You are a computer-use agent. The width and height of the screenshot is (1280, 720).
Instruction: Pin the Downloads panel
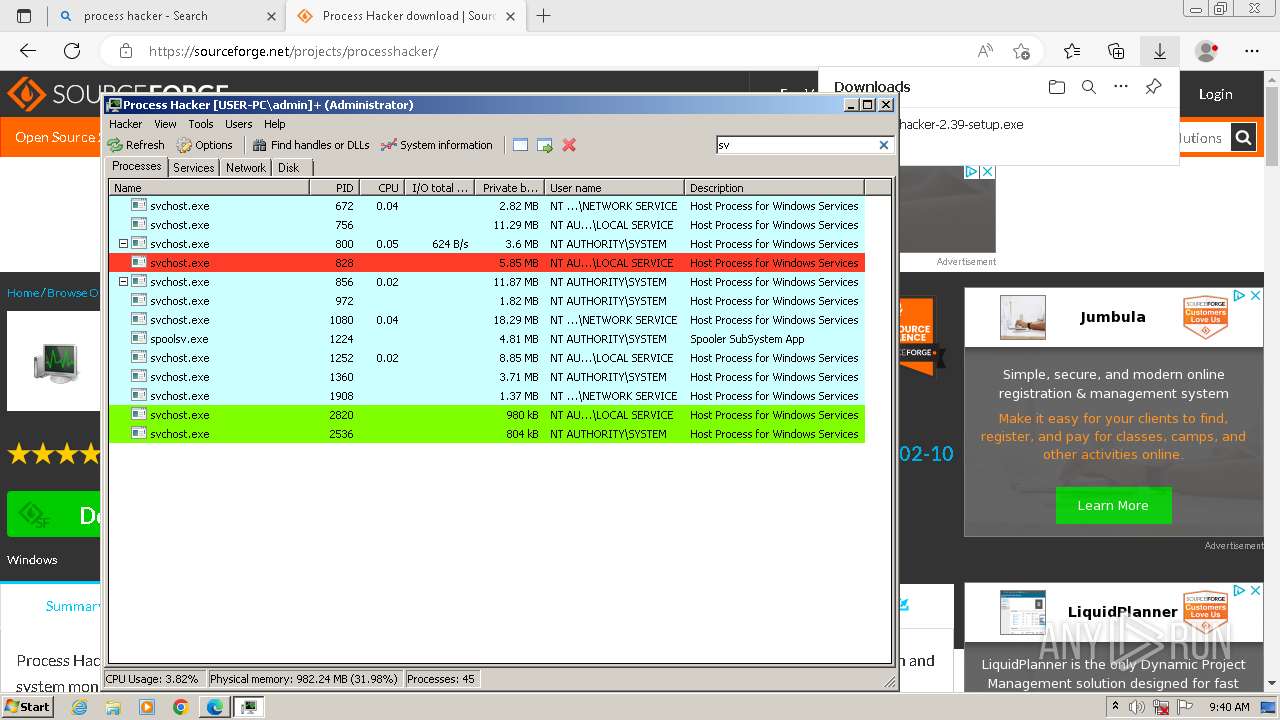pyautogui.click(x=1153, y=87)
